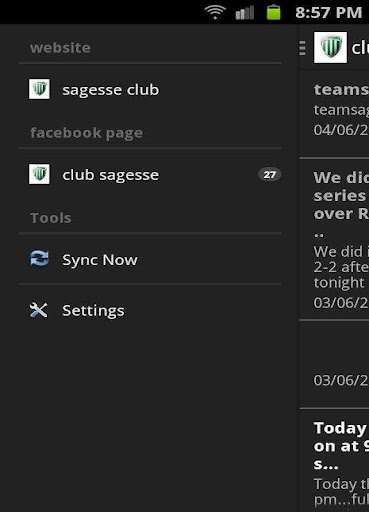Viewport: 369px width, 512px height.
Task: Select the Sync Now label
Action: tap(100, 260)
